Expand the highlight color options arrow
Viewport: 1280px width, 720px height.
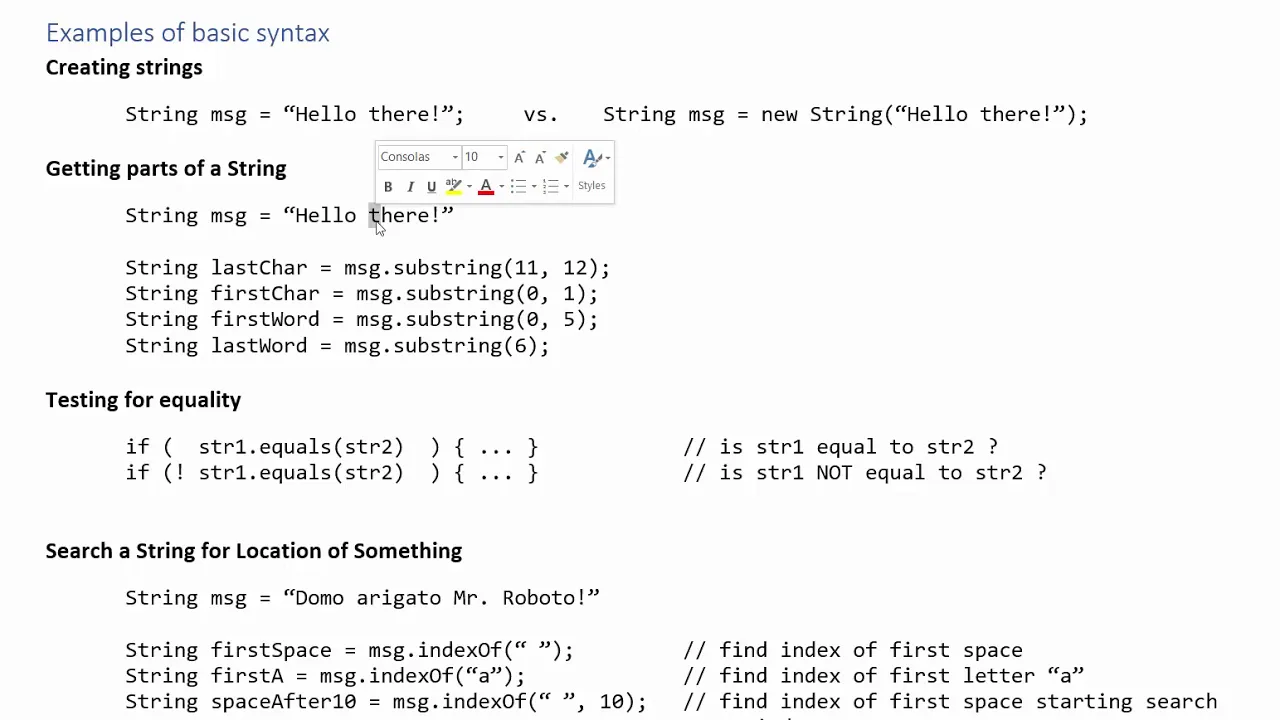469,186
